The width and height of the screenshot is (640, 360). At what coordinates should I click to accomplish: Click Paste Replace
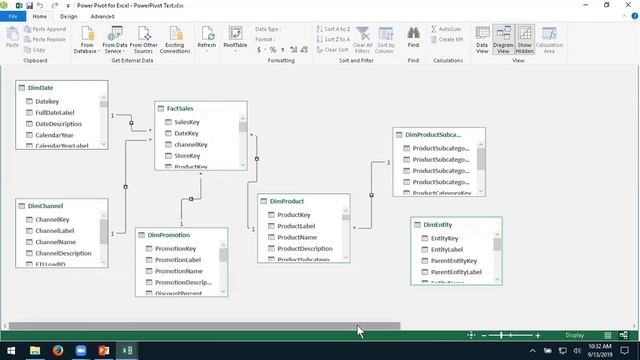tap(45, 40)
